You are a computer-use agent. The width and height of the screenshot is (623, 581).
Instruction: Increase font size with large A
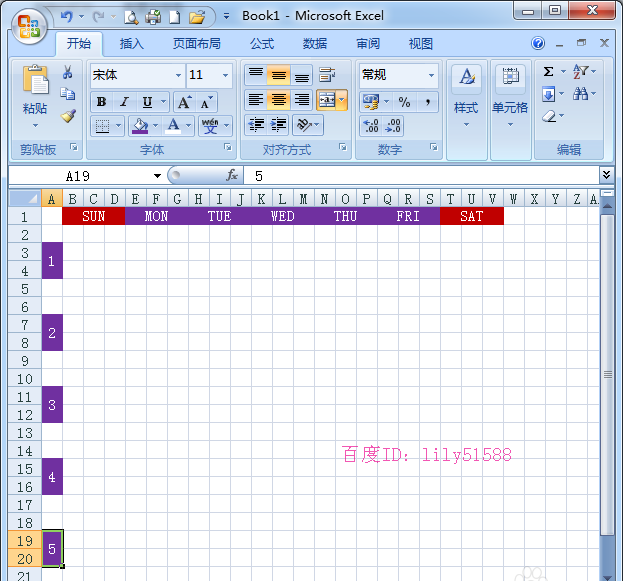(x=184, y=102)
